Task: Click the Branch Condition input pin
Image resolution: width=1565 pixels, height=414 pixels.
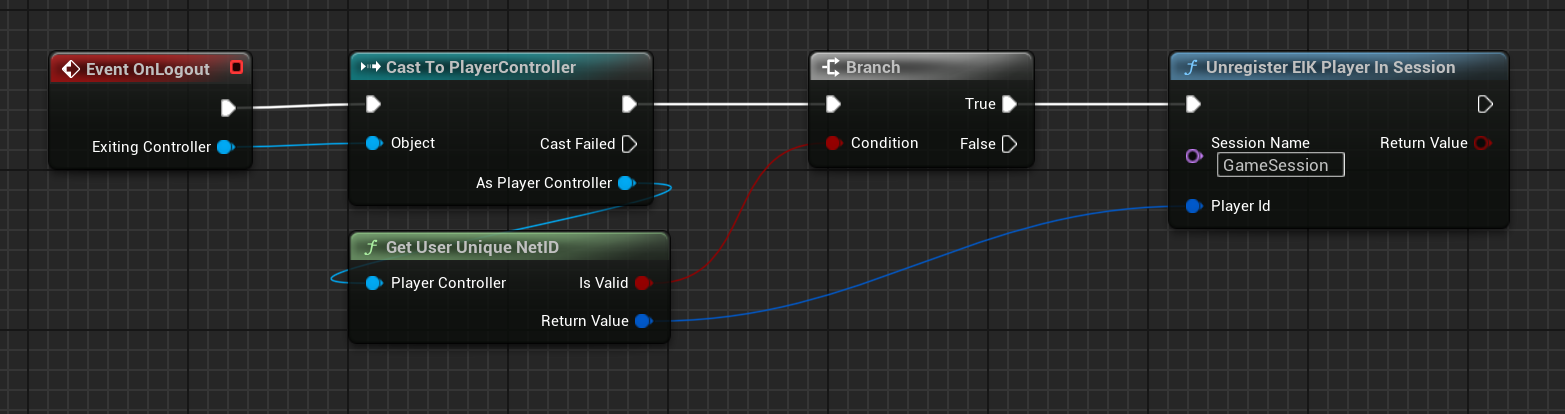Action: [834, 144]
